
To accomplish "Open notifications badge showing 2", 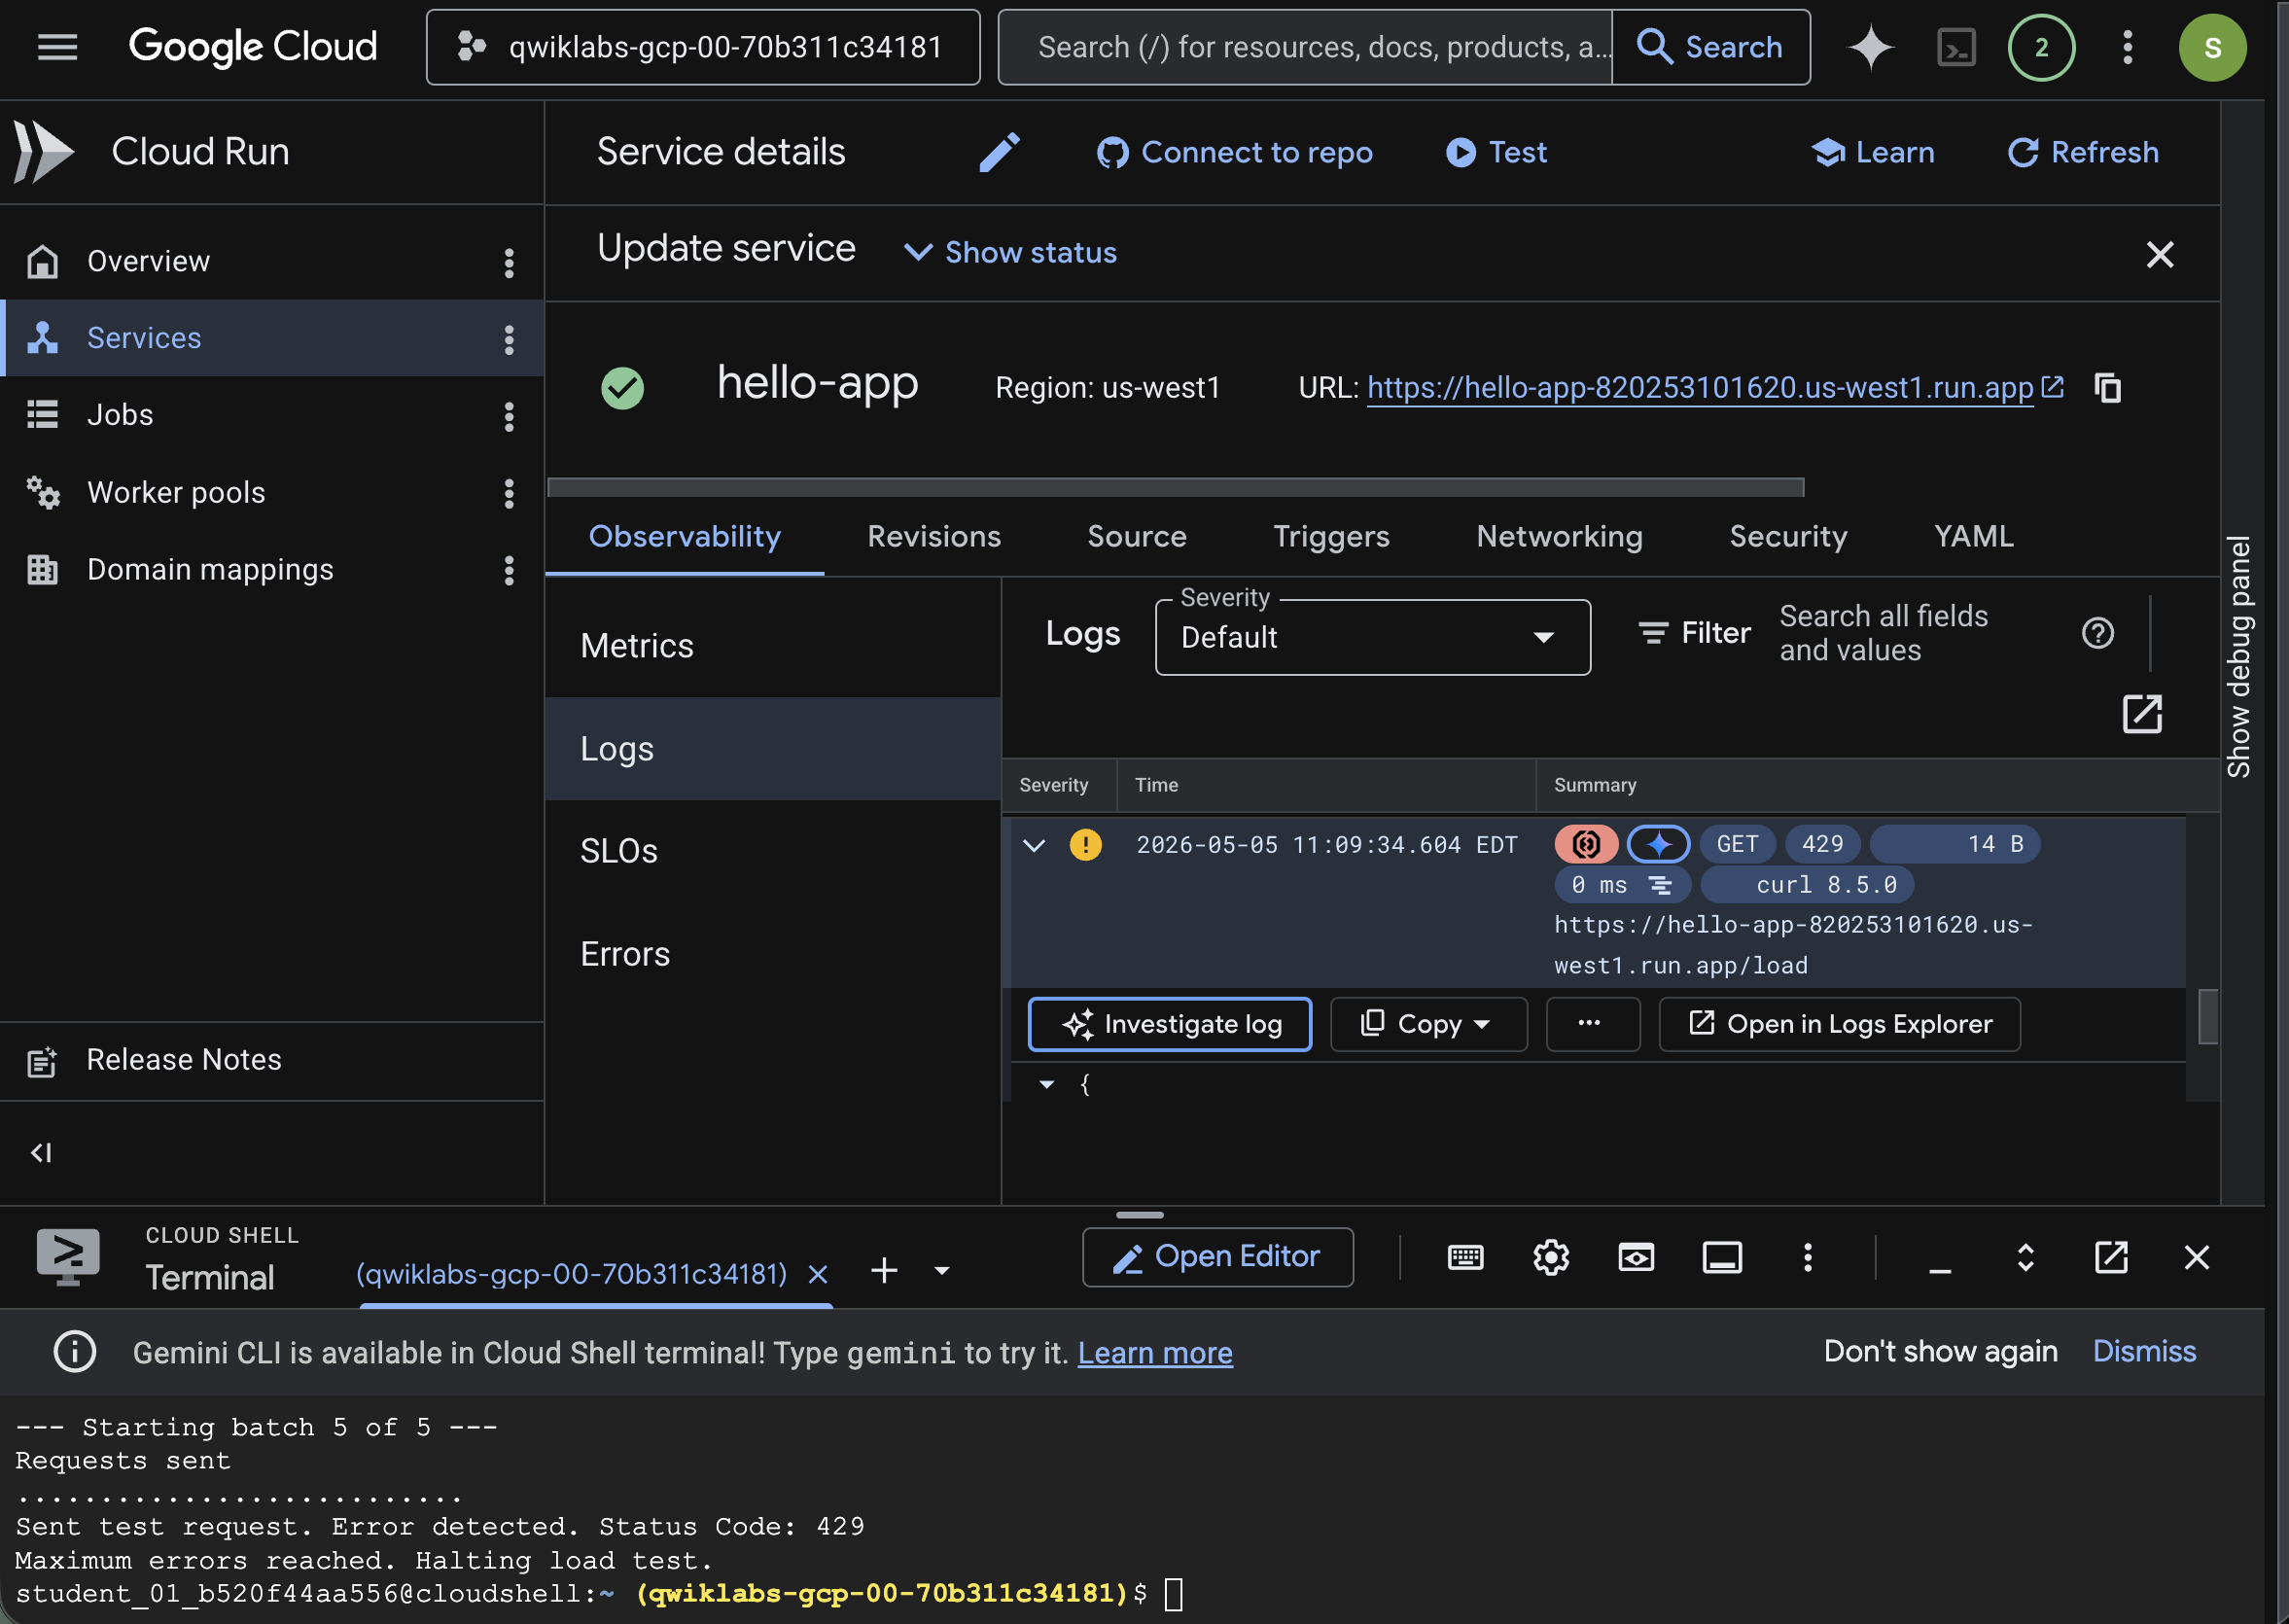I will [2041, 47].
